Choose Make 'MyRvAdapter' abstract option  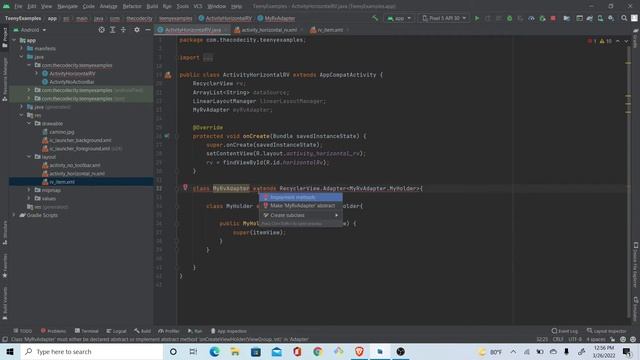pos(301,206)
